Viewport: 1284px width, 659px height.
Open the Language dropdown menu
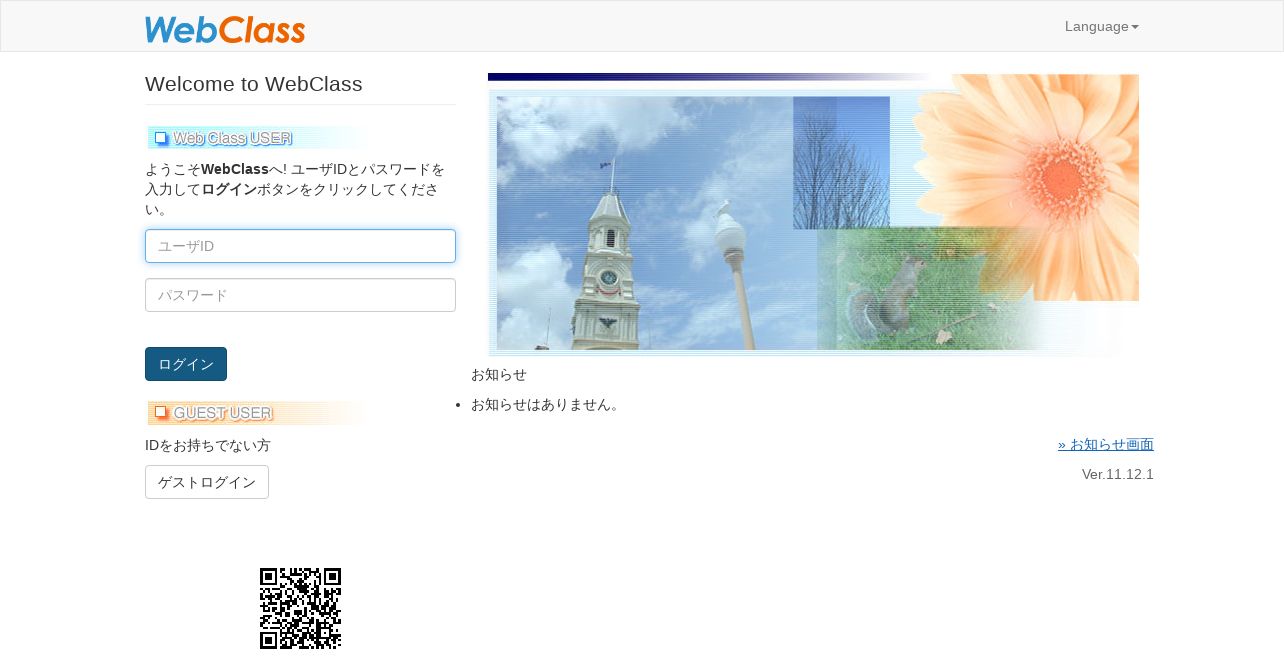tap(1101, 26)
